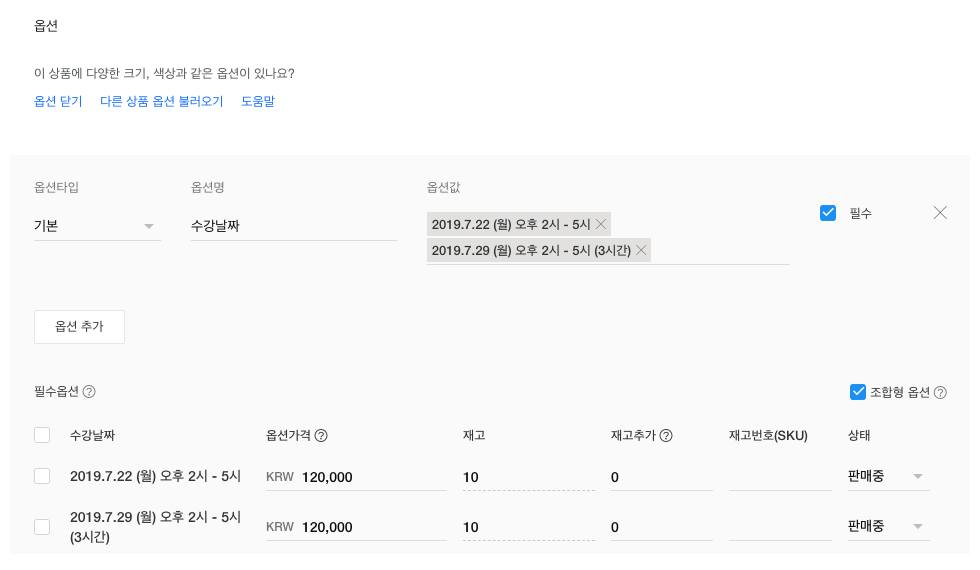Uncheck the 필수 checkbox
The image size is (980, 570).
pyautogui.click(x=828, y=213)
